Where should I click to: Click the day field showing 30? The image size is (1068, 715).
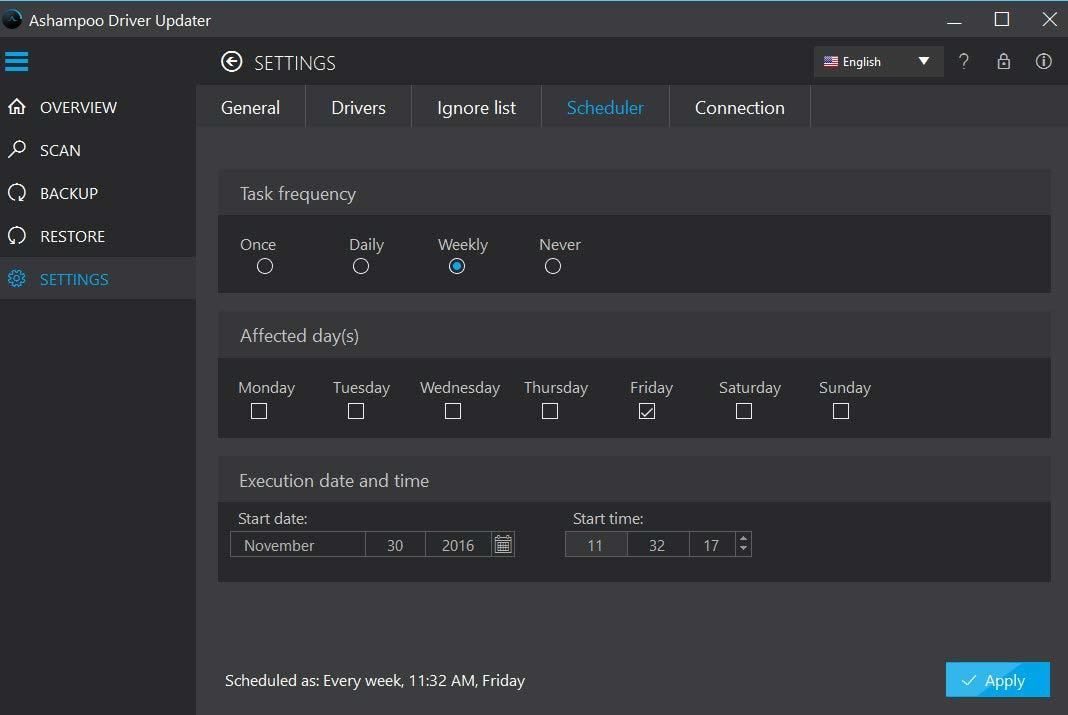(x=395, y=545)
